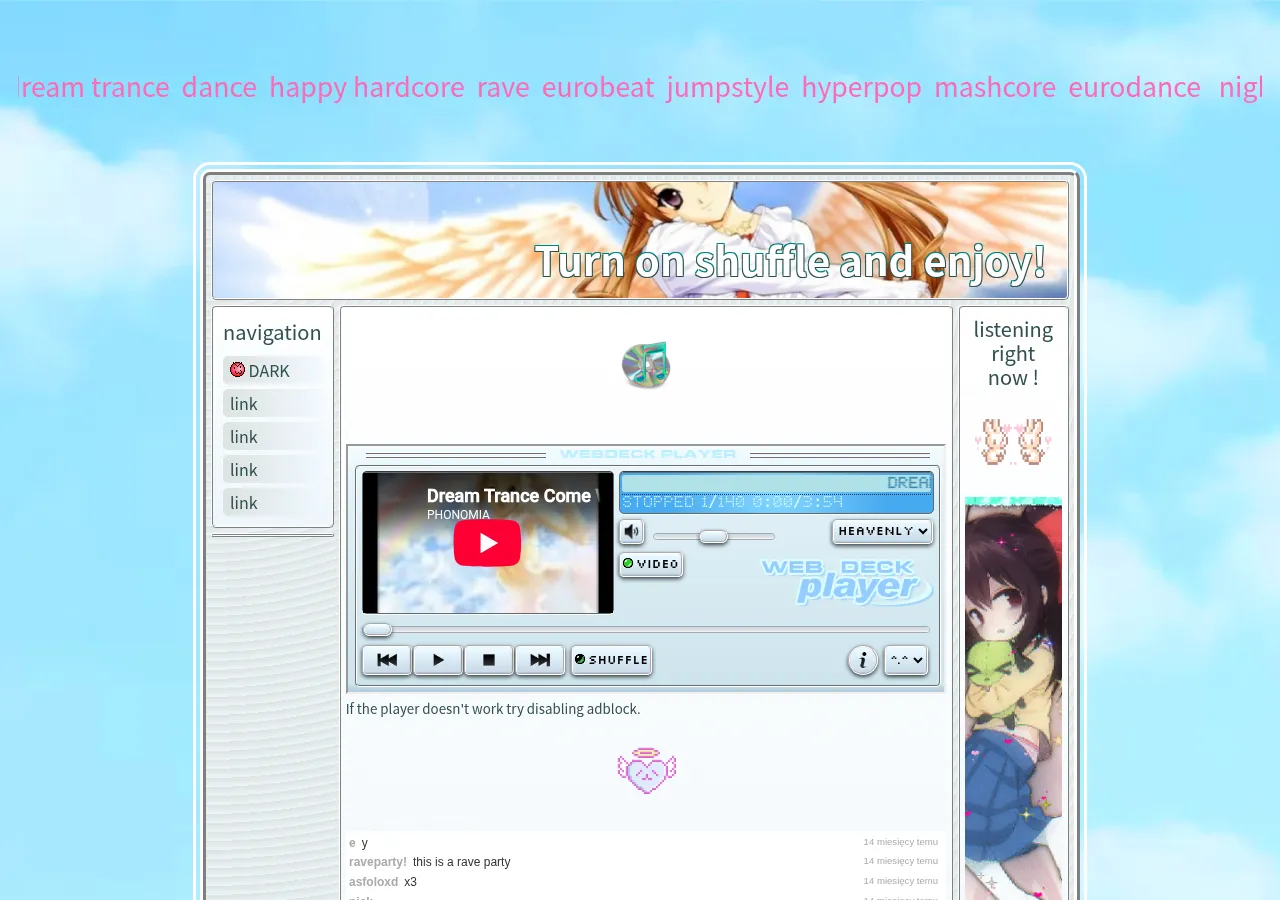Start playback with the play button

438,660
